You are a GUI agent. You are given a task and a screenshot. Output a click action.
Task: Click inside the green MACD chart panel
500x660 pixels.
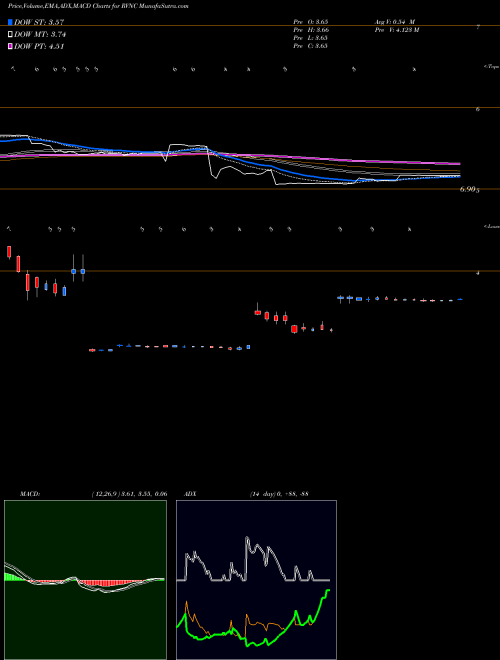click(x=85, y=580)
